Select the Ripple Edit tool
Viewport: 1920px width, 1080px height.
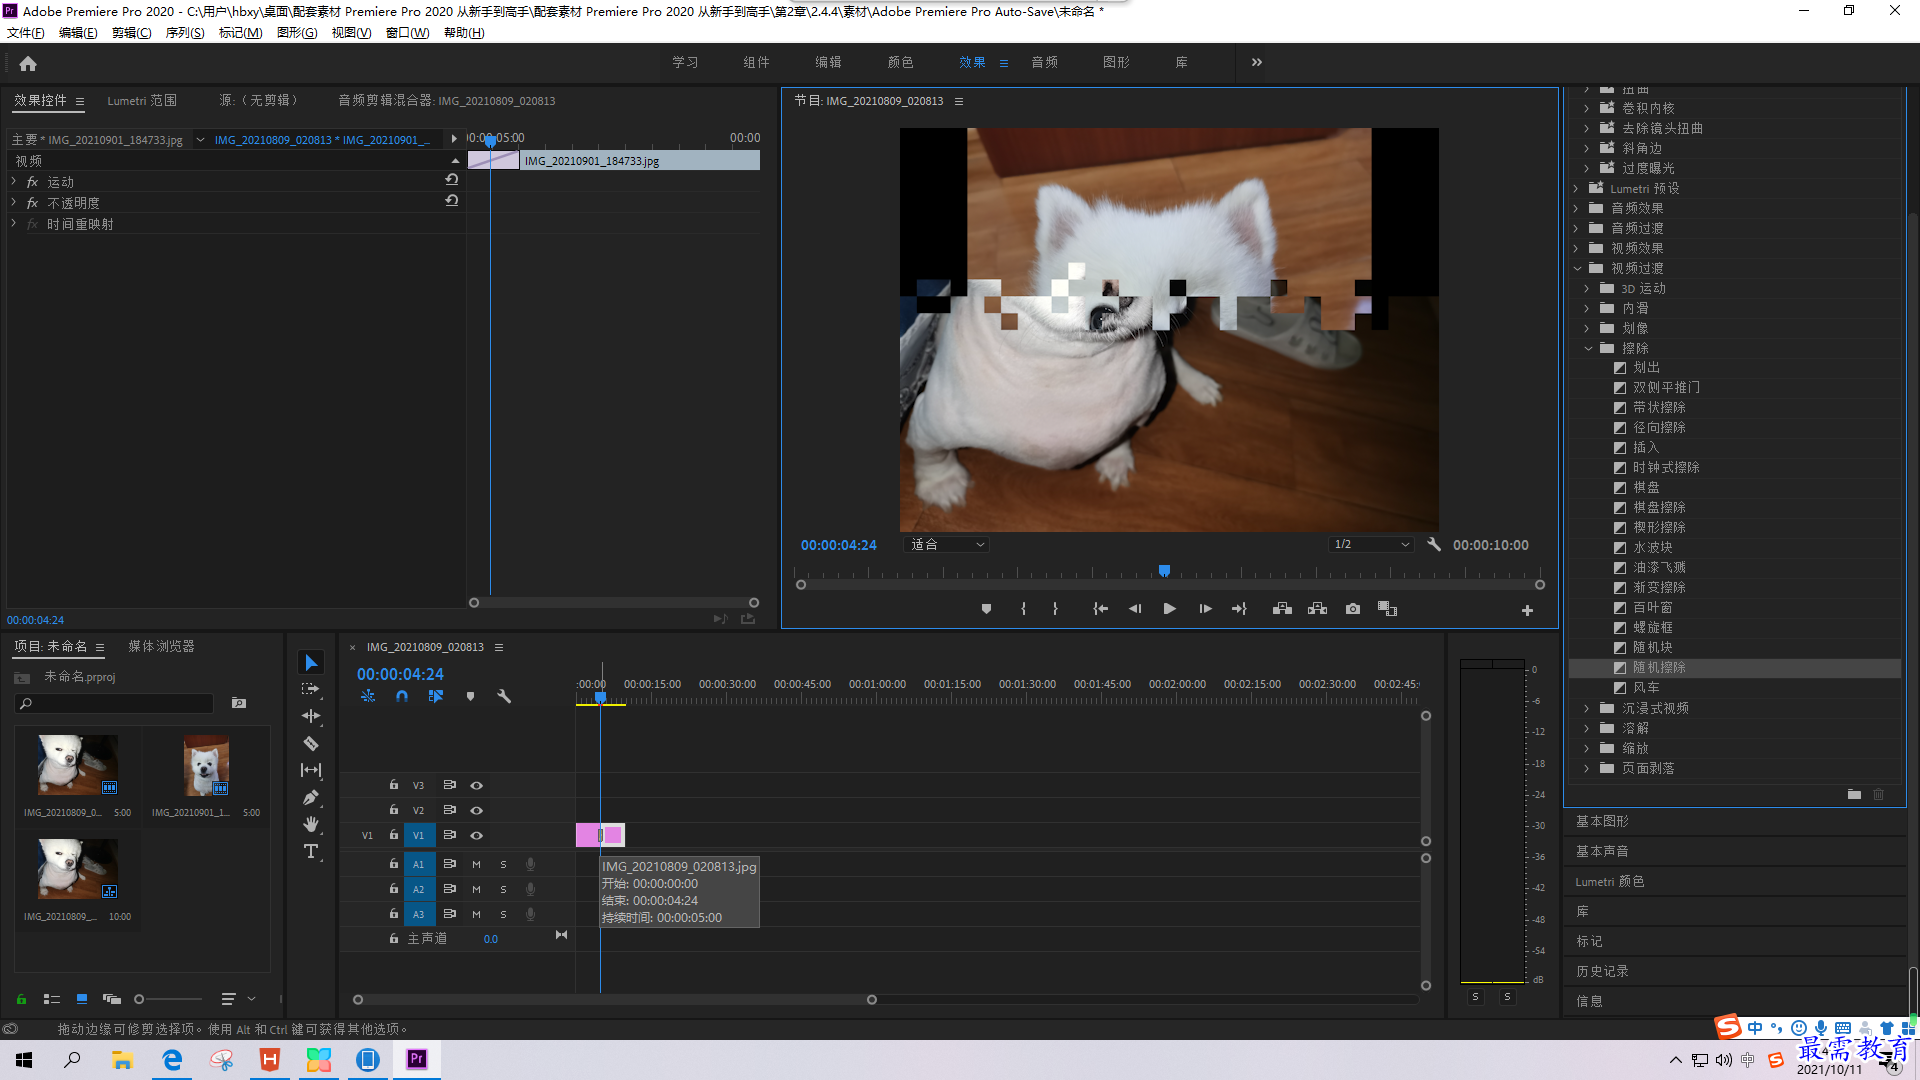pyautogui.click(x=311, y=716)
